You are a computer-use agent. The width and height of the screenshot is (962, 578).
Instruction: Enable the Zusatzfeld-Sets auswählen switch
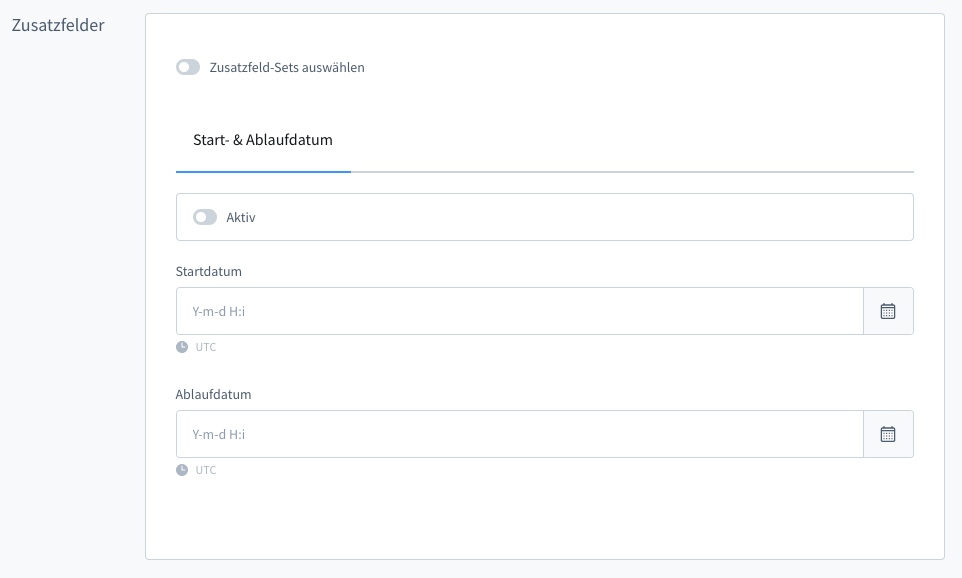pyautogui.click(x=188, y=68)
